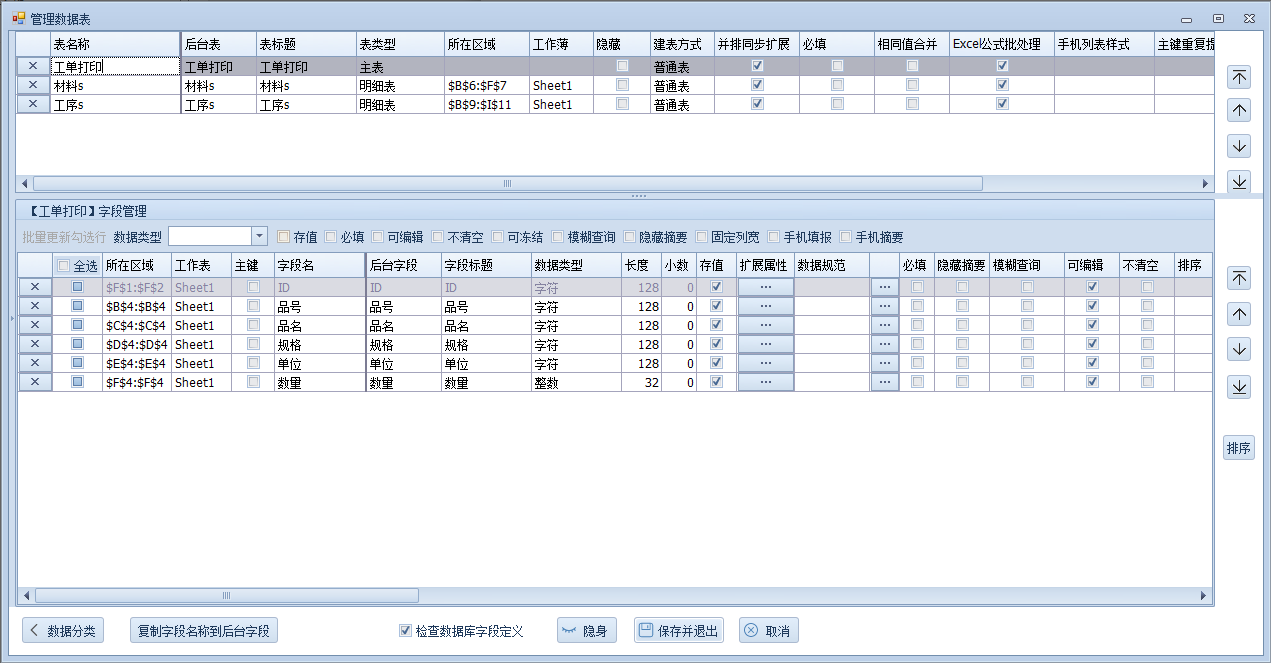
Task: Open 数据规范 ellipsis for 品名 field
Action: coord(884,325)
